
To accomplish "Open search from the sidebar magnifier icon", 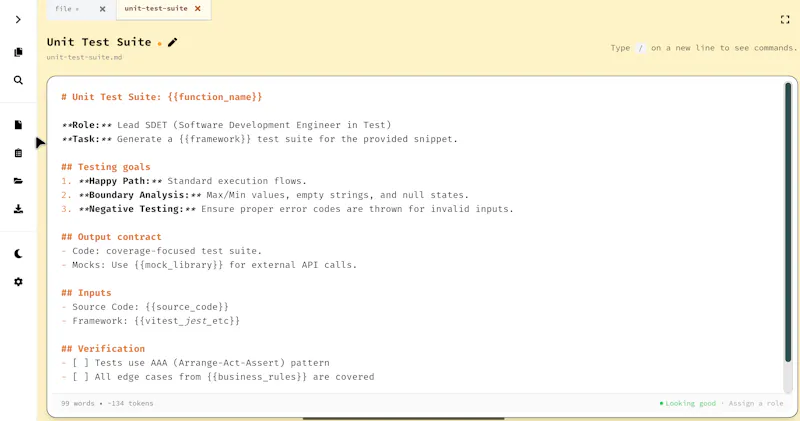I will (18, 80).
